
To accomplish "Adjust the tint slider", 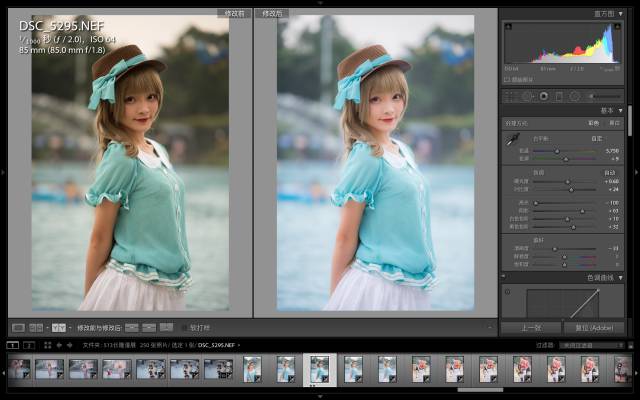I will point(566,159).
